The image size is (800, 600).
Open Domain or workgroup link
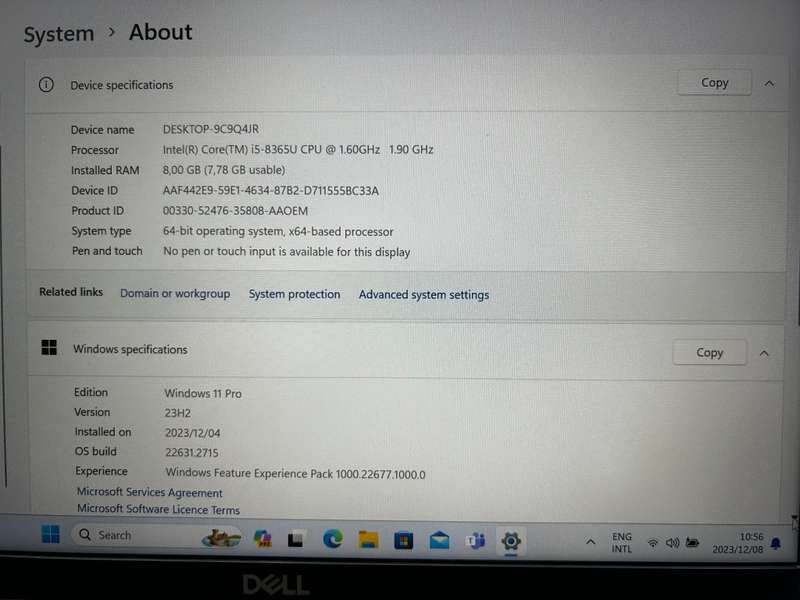[175, 294]
